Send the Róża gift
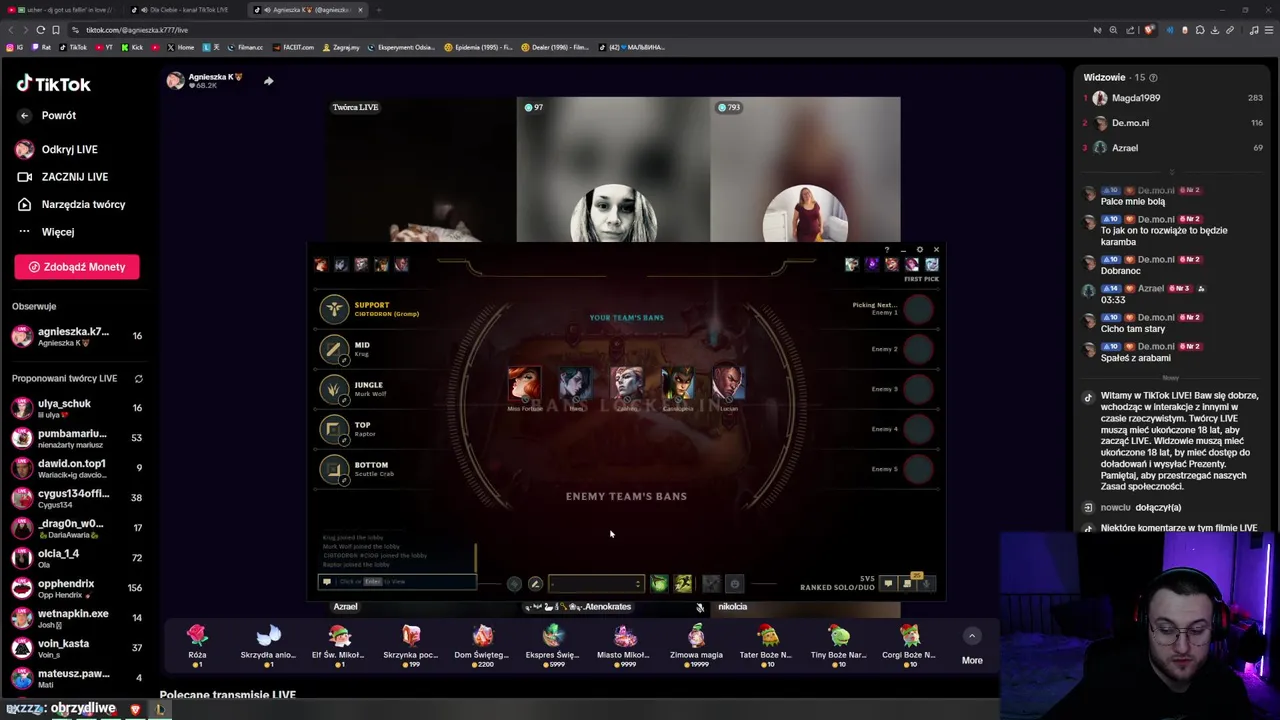Screen dimensions: 1280x720 [x=197, y=644]
